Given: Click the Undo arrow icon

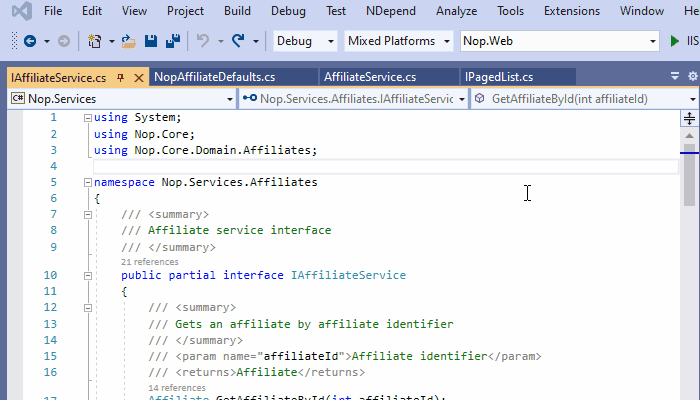Looking at the screenshot, I should 203,42.
